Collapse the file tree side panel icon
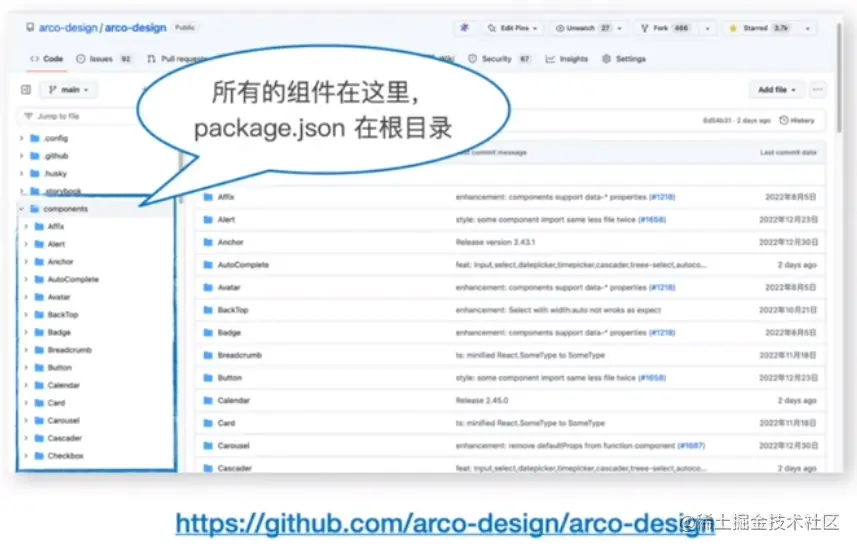 [26, 89]
